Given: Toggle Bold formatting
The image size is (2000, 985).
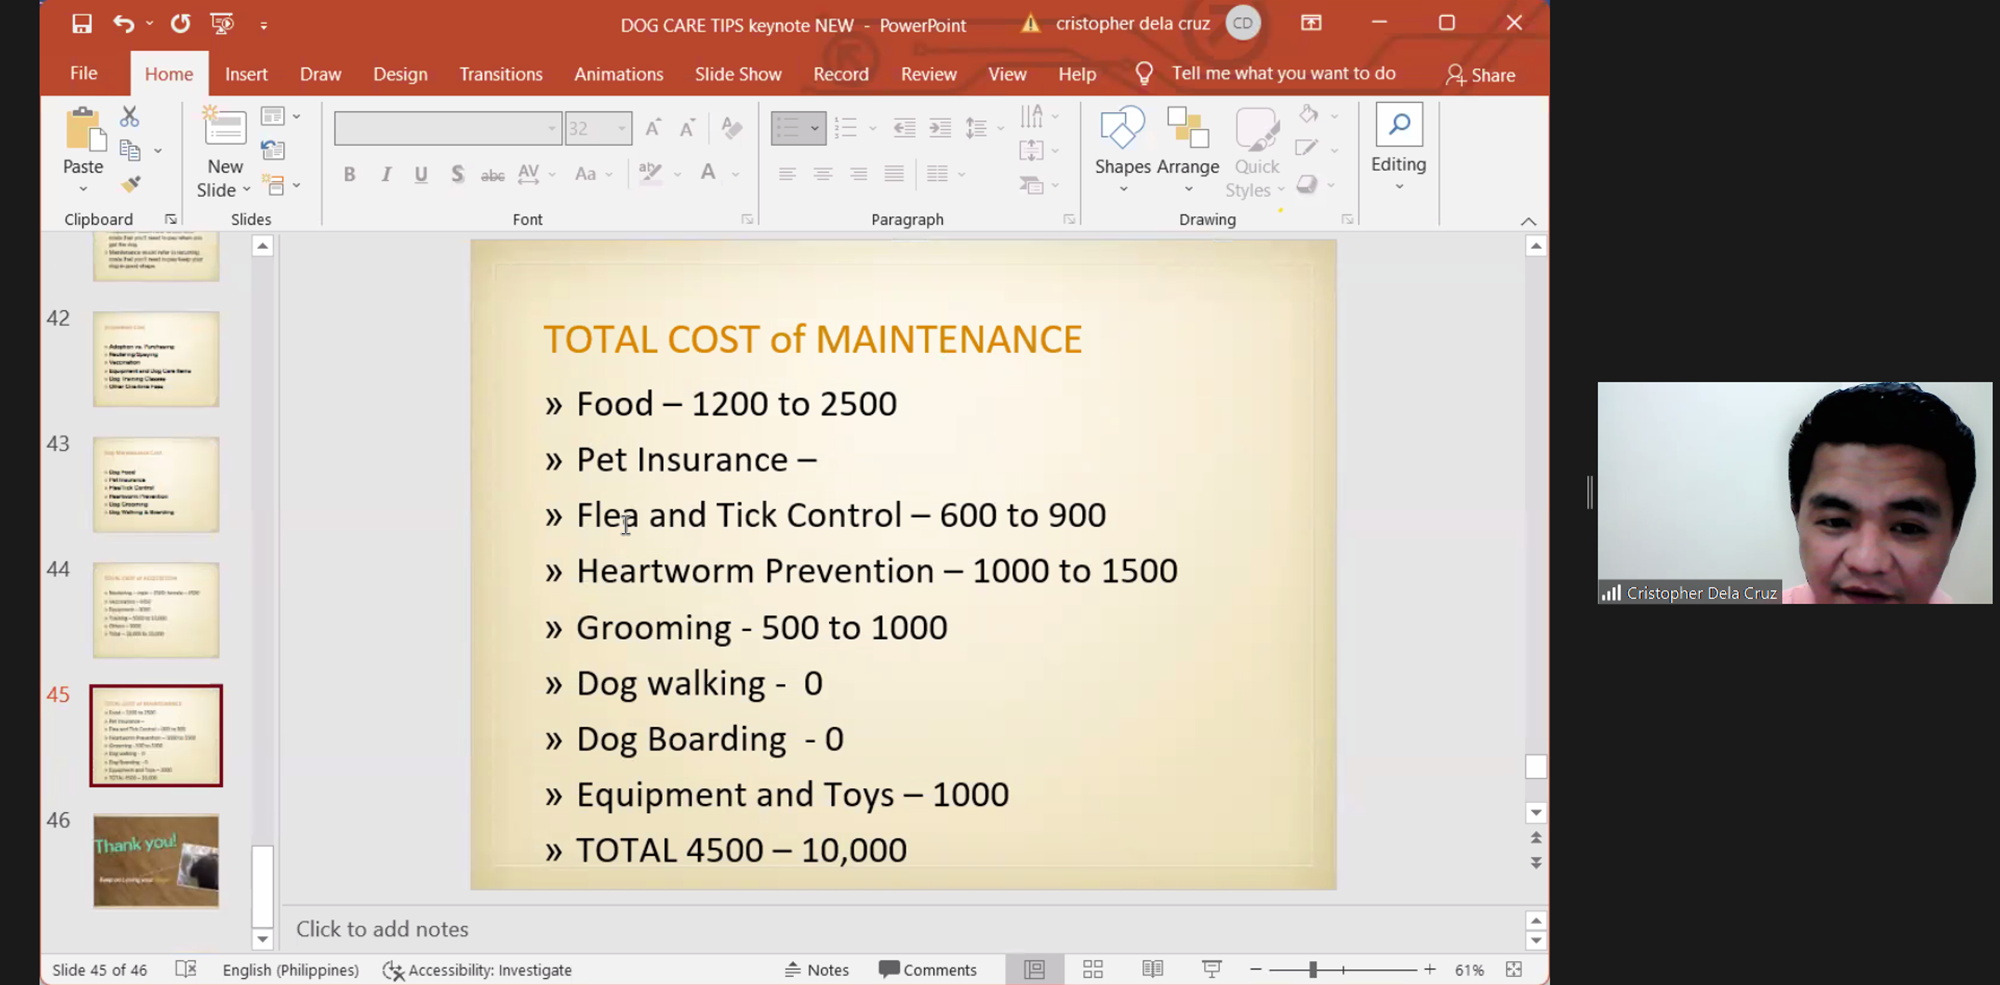Looking at the screenshot, I should [349, 174].
